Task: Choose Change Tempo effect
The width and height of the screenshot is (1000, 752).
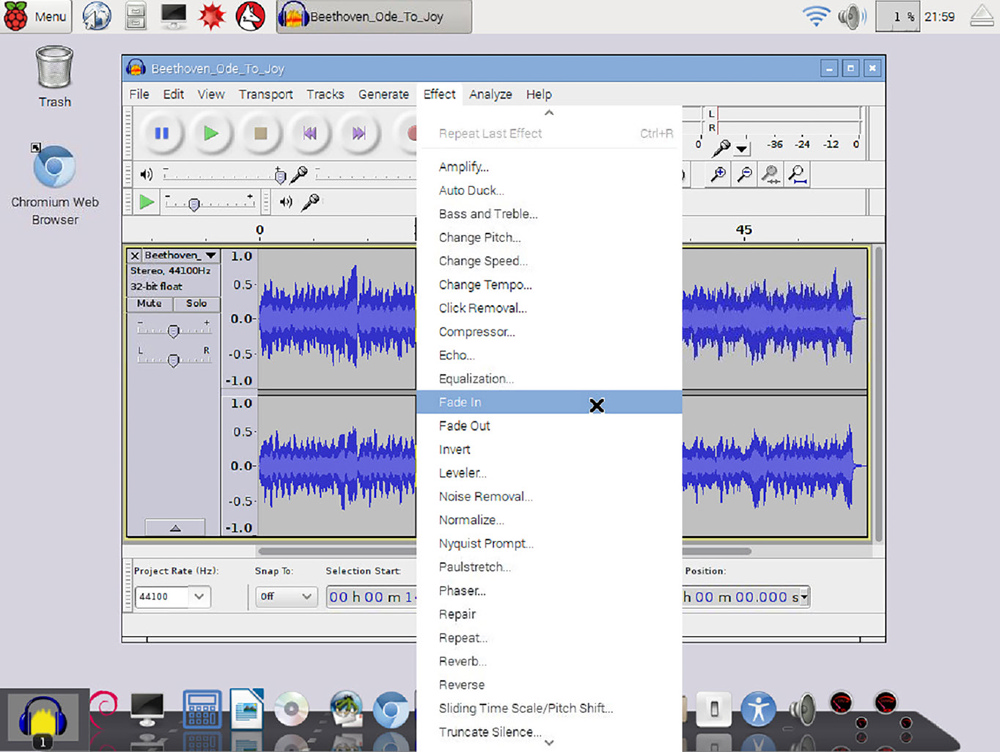Action: [550, 284]
